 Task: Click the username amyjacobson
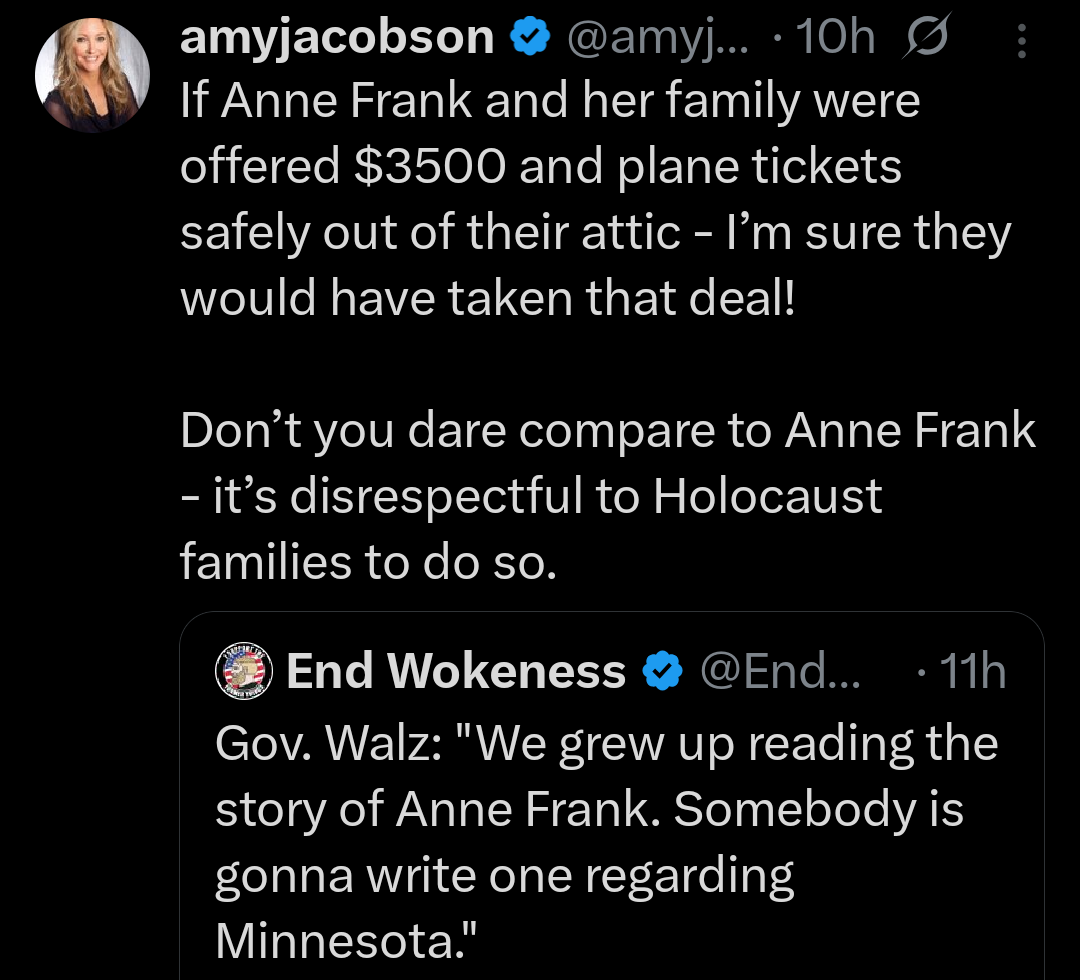pyautogui.click(x=335, y=36)
